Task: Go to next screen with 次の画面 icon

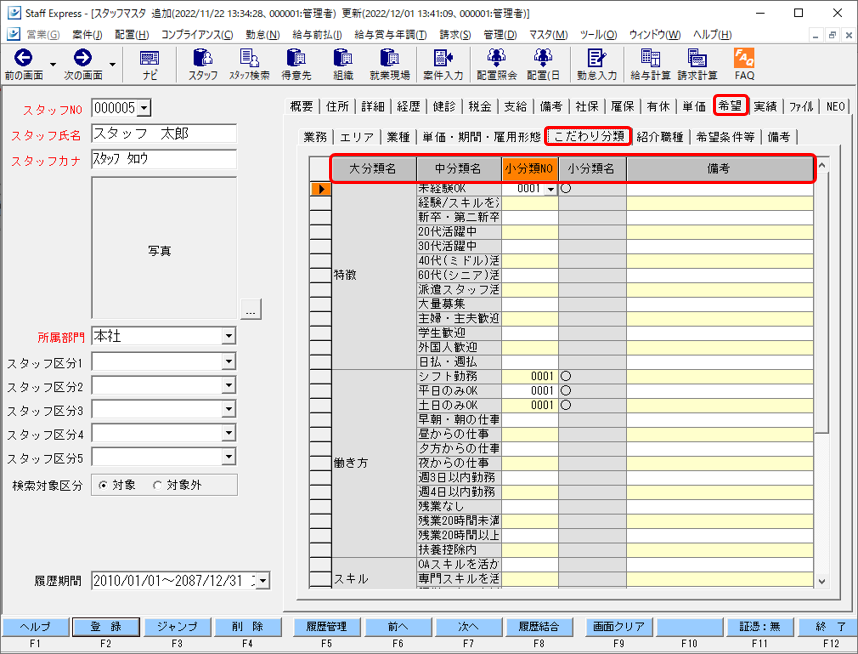Action: [x=83, y=65]
